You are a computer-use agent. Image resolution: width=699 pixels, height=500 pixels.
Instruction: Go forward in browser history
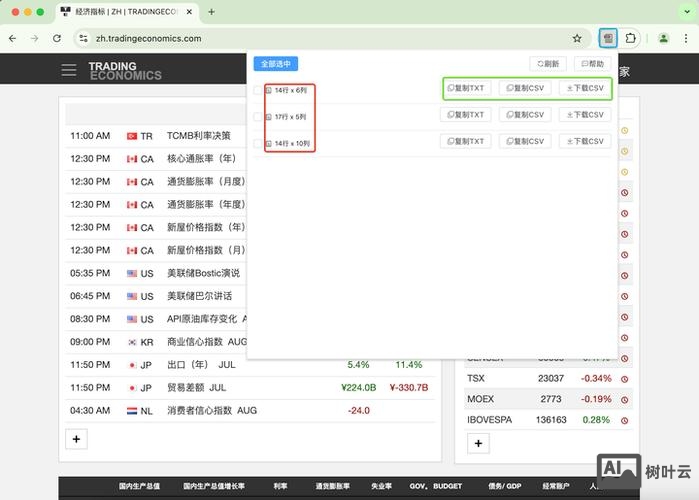click(34, 38)
